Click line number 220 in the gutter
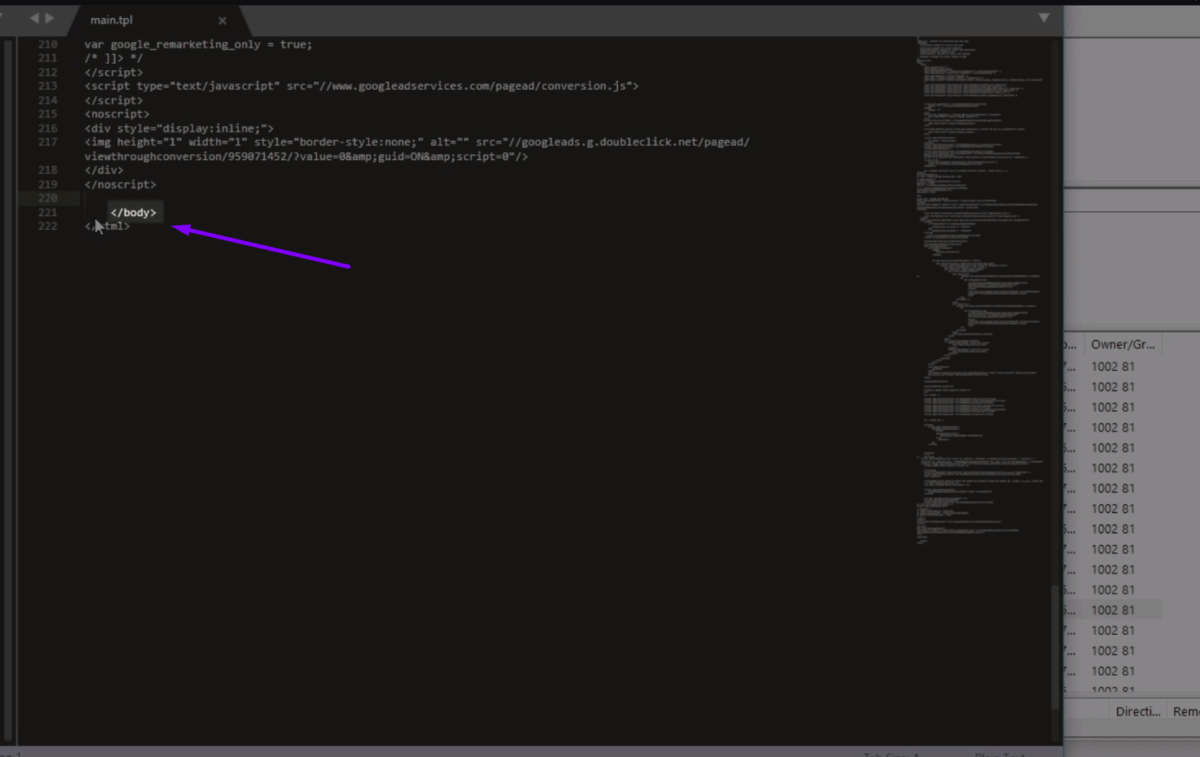This screenshot has width=1200, height=757. 47,198
